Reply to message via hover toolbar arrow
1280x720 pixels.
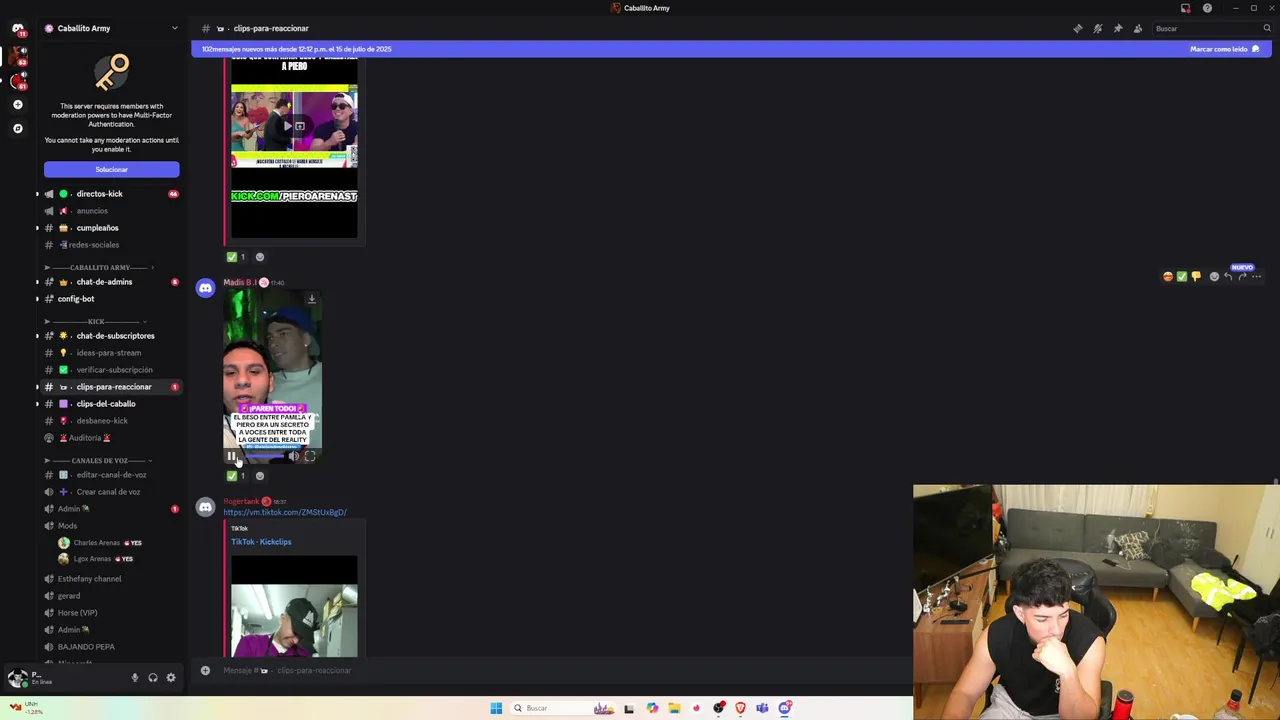[x=1228, y=277]
